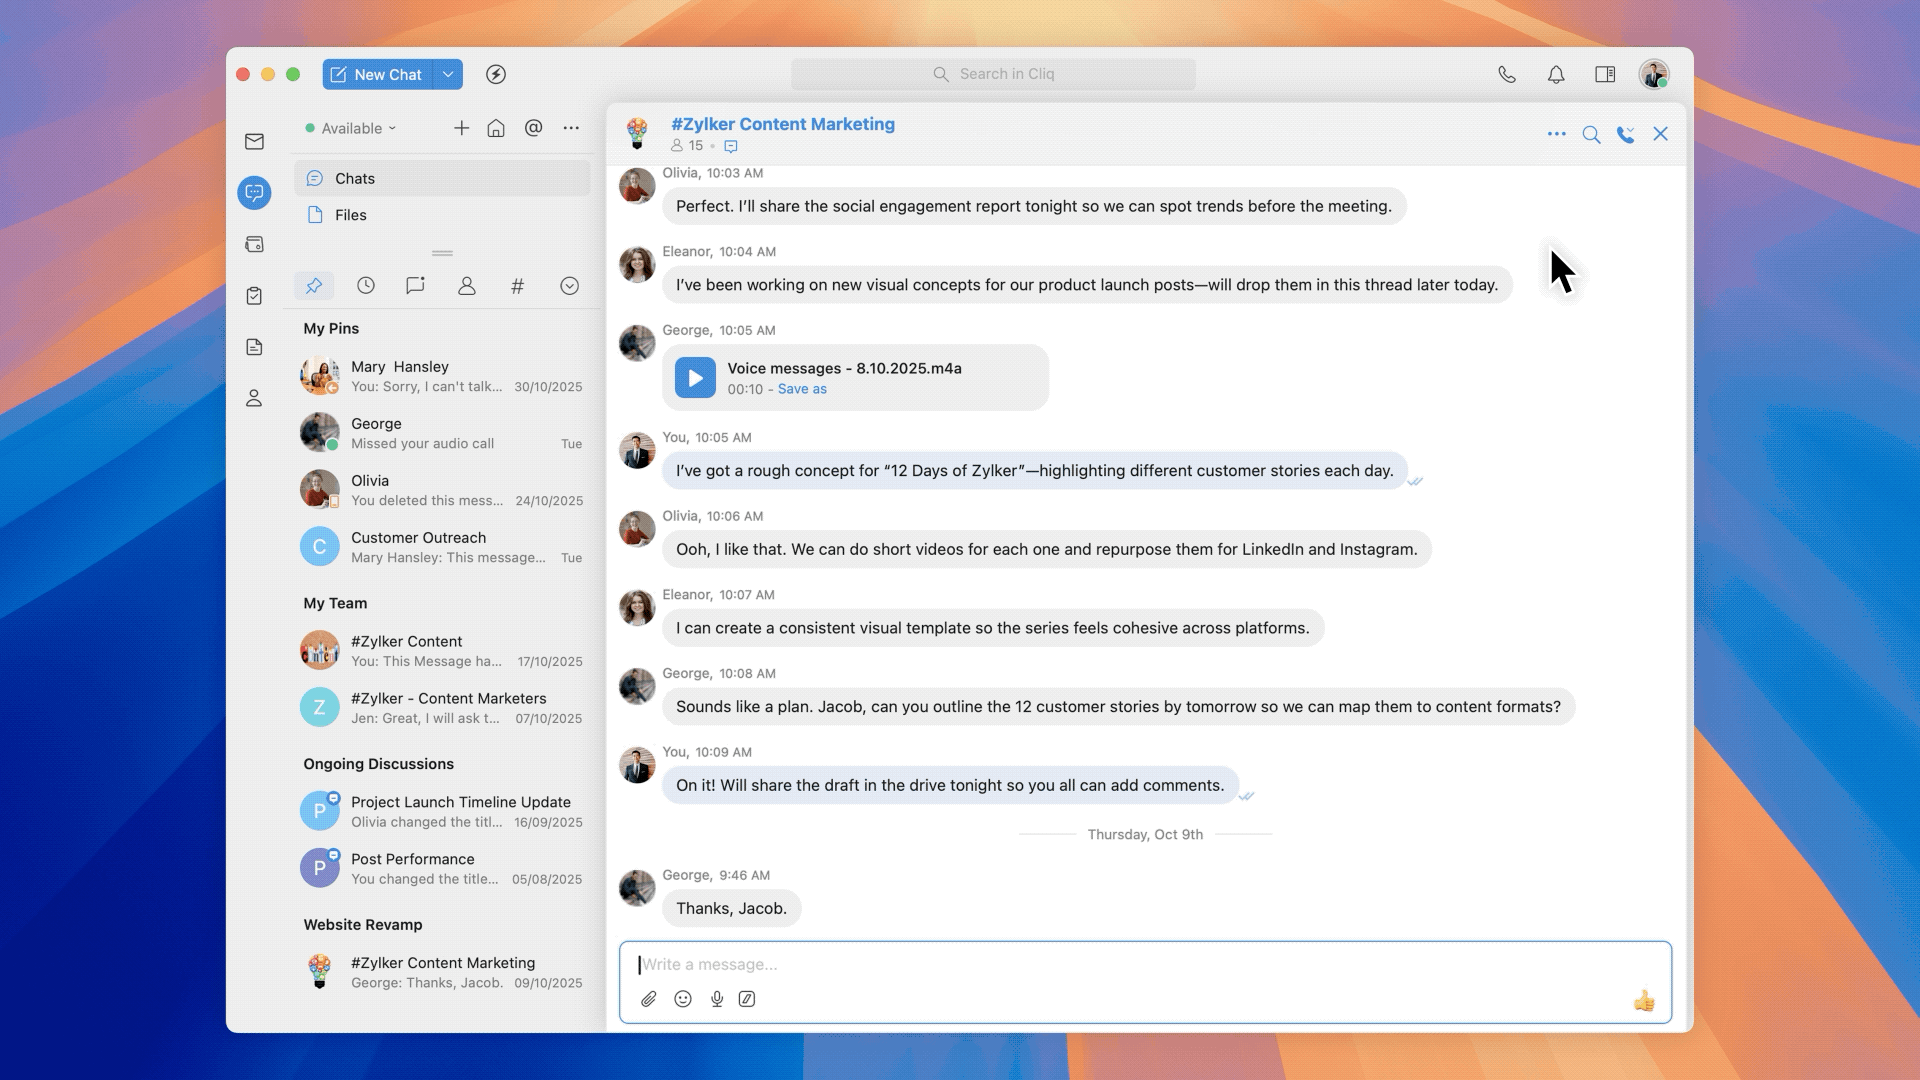The height and width of the screenshot is (1080, 1920).
Task: Open the notes document icon in sidebar
Action: (x=254, y=346)
